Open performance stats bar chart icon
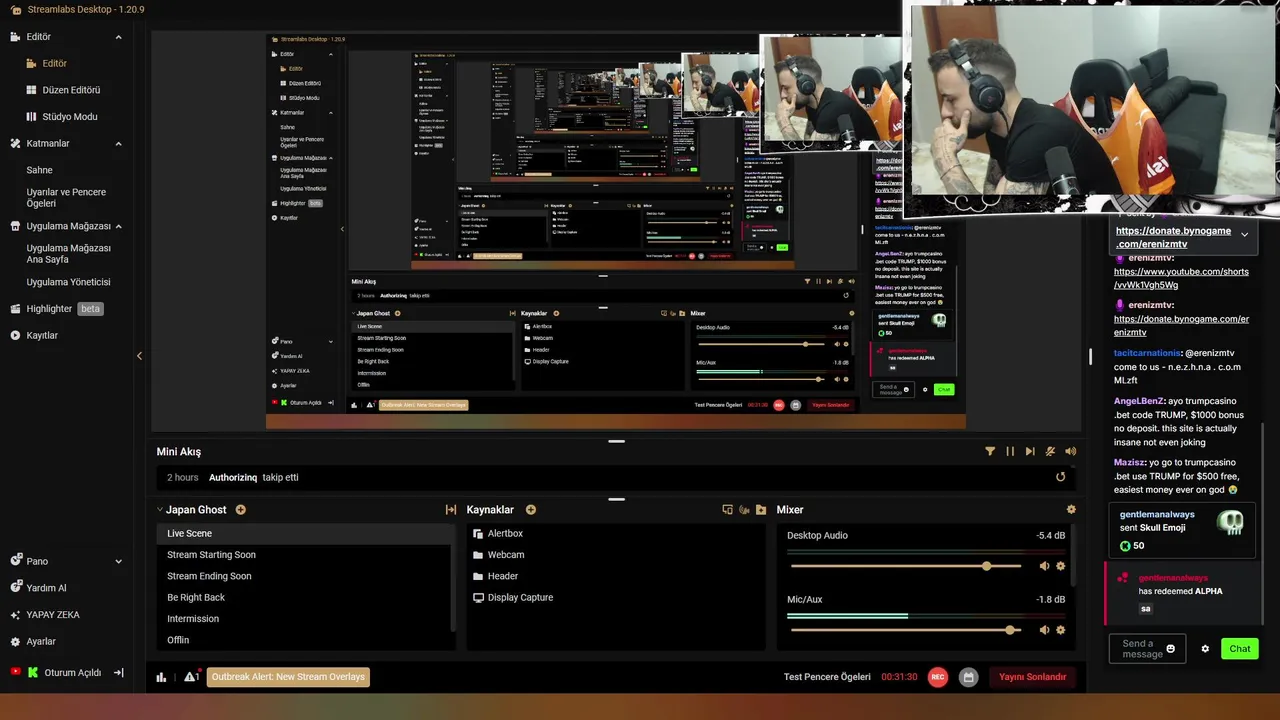This screenshot has width=1280, height=720. [x=161, y=677]
